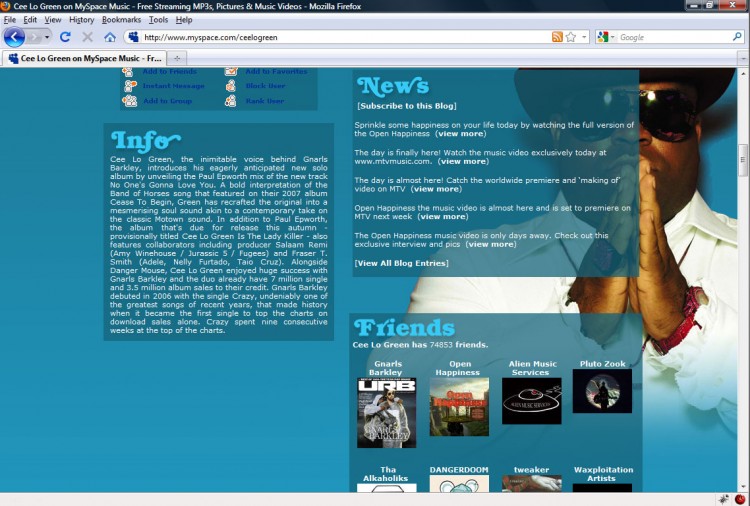
Task: Click the vertical scrollbar thumb
Action: [743, 160]
